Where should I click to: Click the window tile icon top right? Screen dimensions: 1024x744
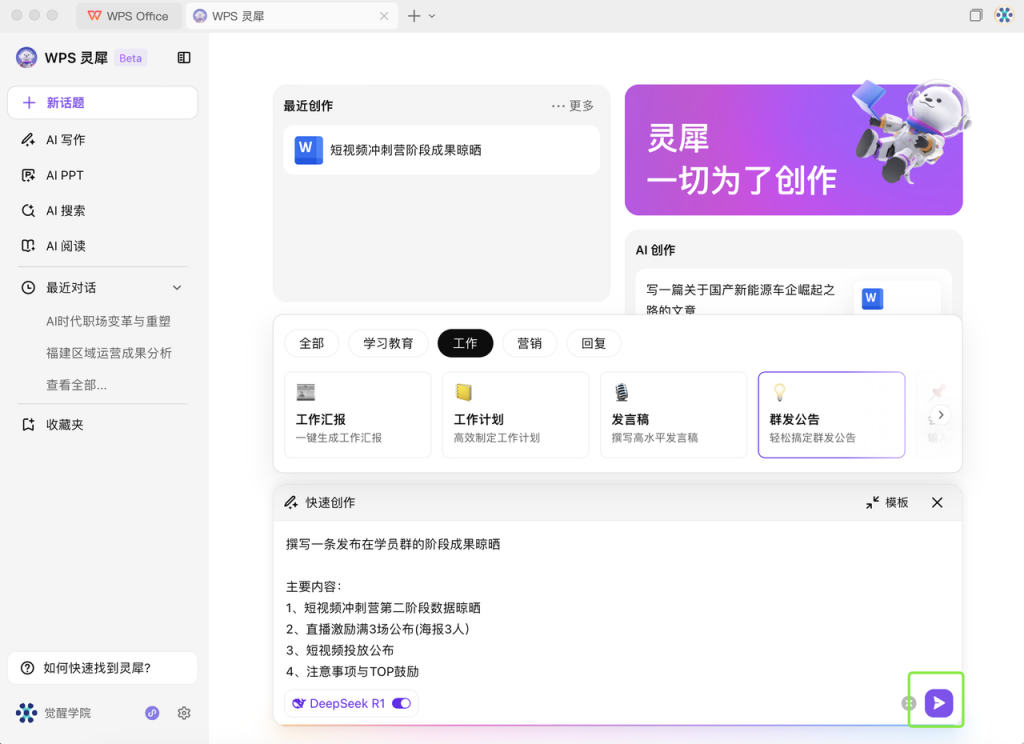click(x=976, y=15)
